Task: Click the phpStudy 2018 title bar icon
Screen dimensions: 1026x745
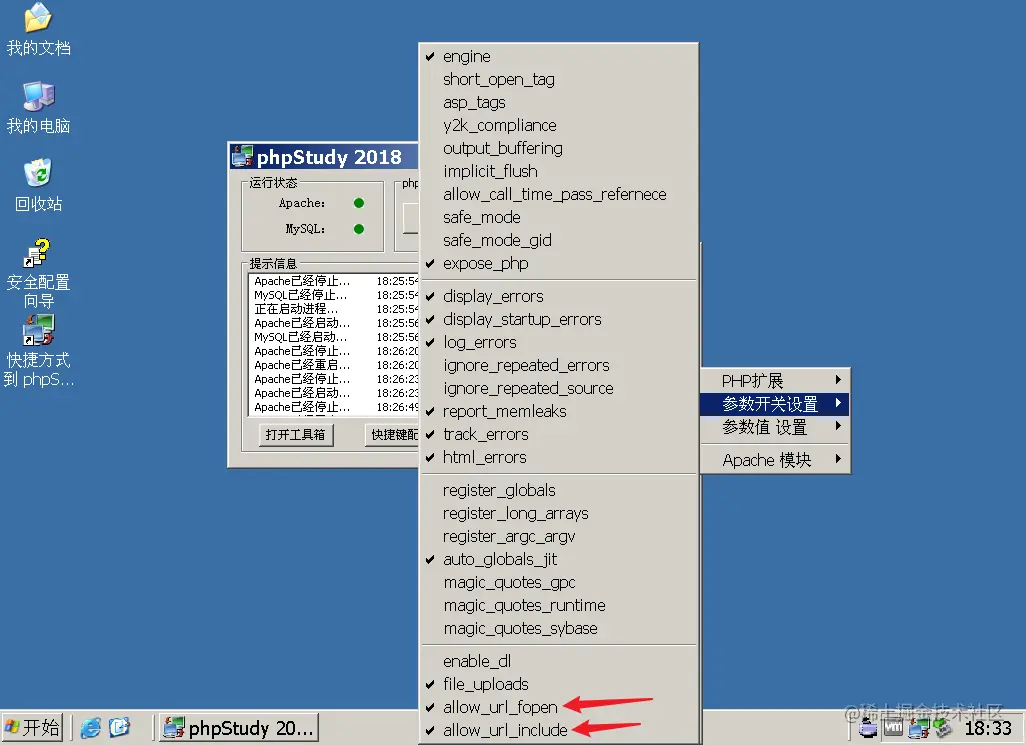Action: pos(242,156)
